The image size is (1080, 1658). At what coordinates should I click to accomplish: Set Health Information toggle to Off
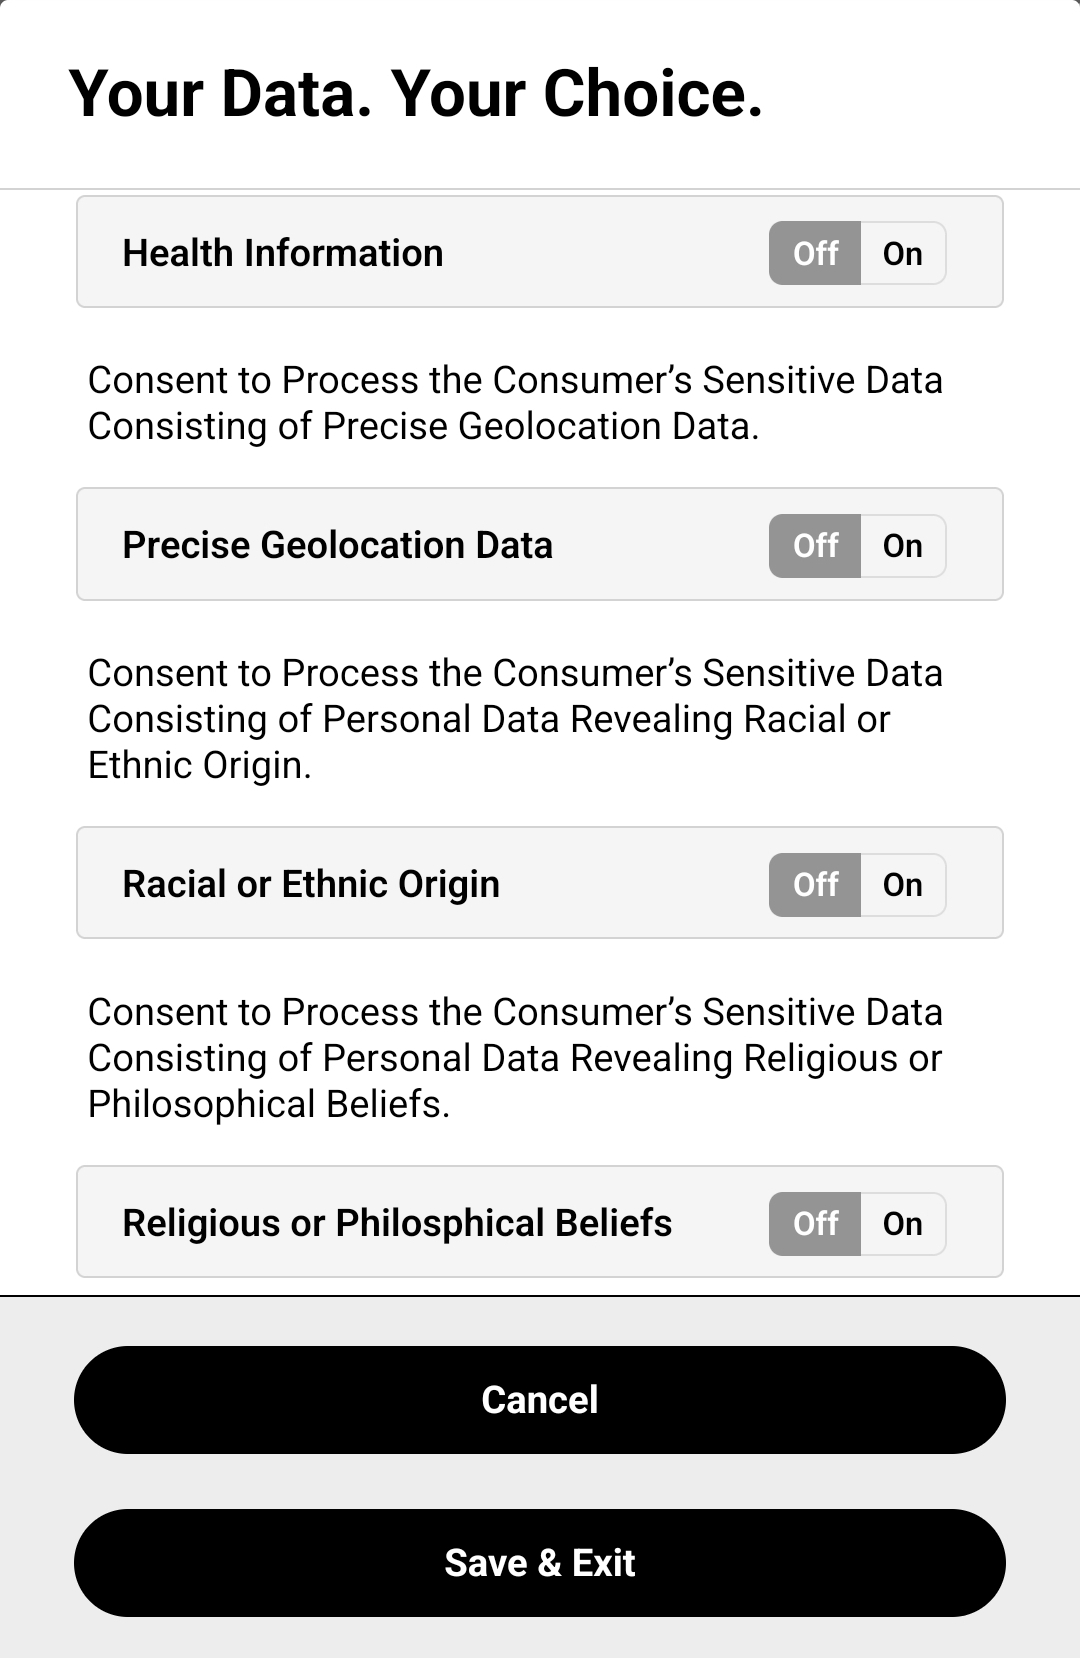[x=815, y=253]
